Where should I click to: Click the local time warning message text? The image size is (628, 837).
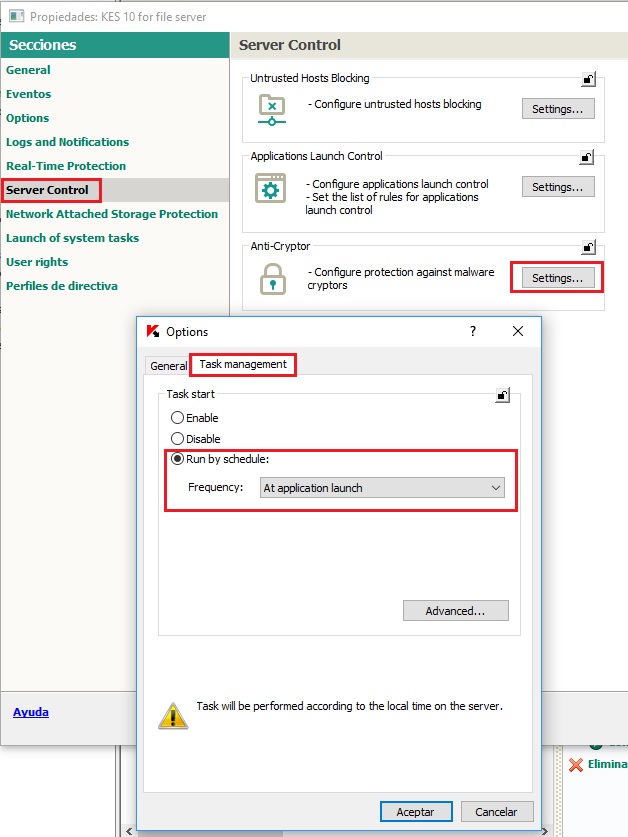(x=349, y=706)
